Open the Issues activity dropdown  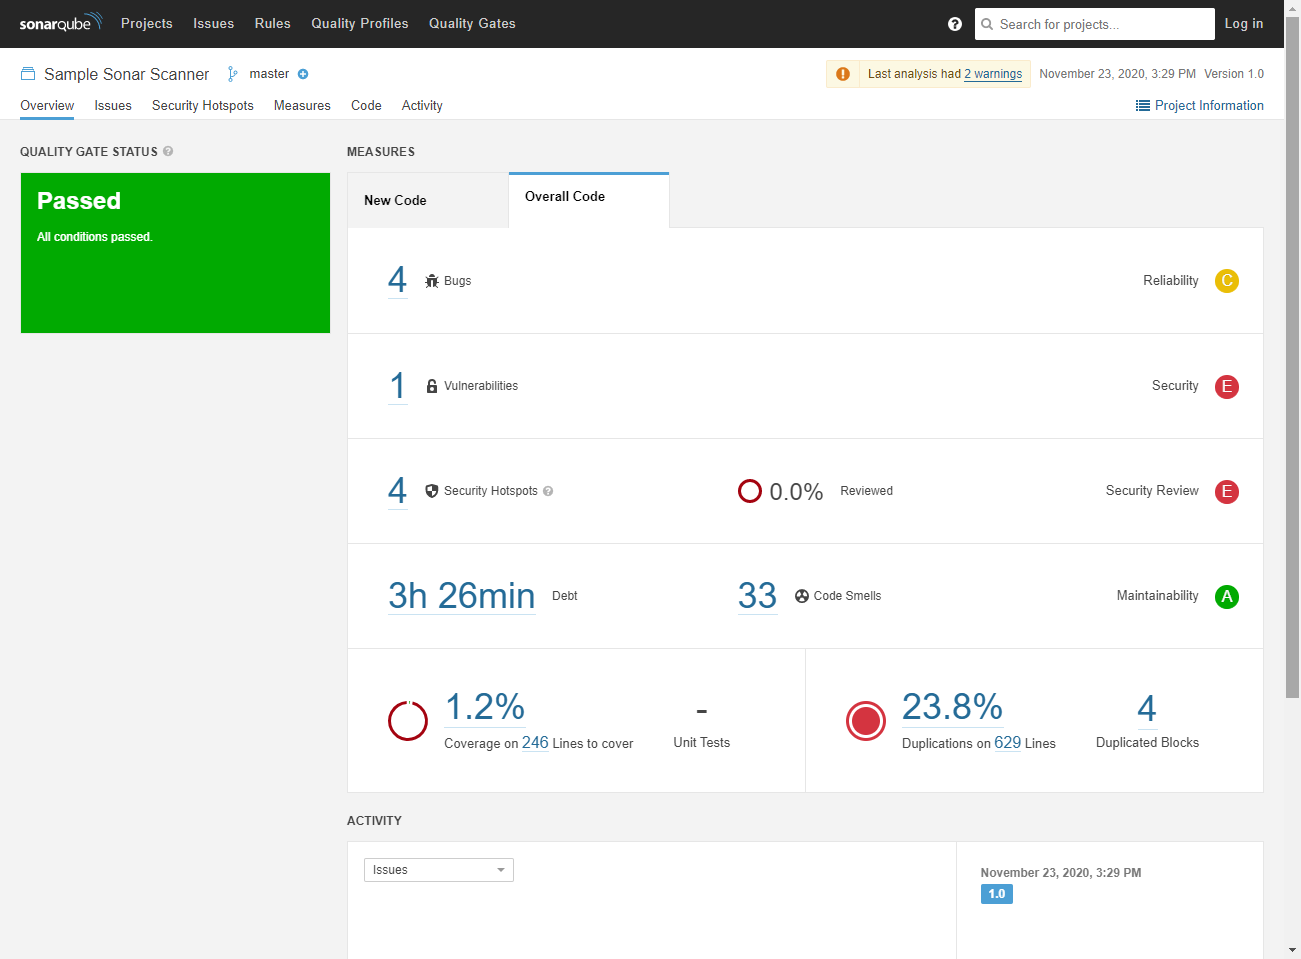point(438,870)
